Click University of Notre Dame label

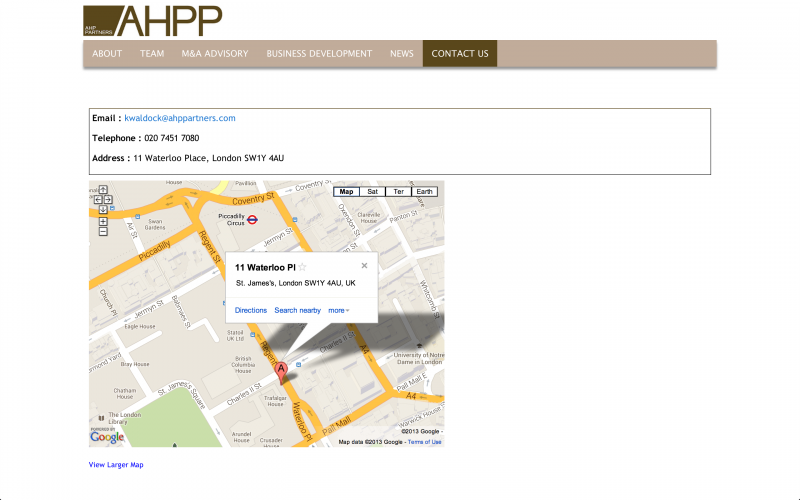[x=419, y=358]
